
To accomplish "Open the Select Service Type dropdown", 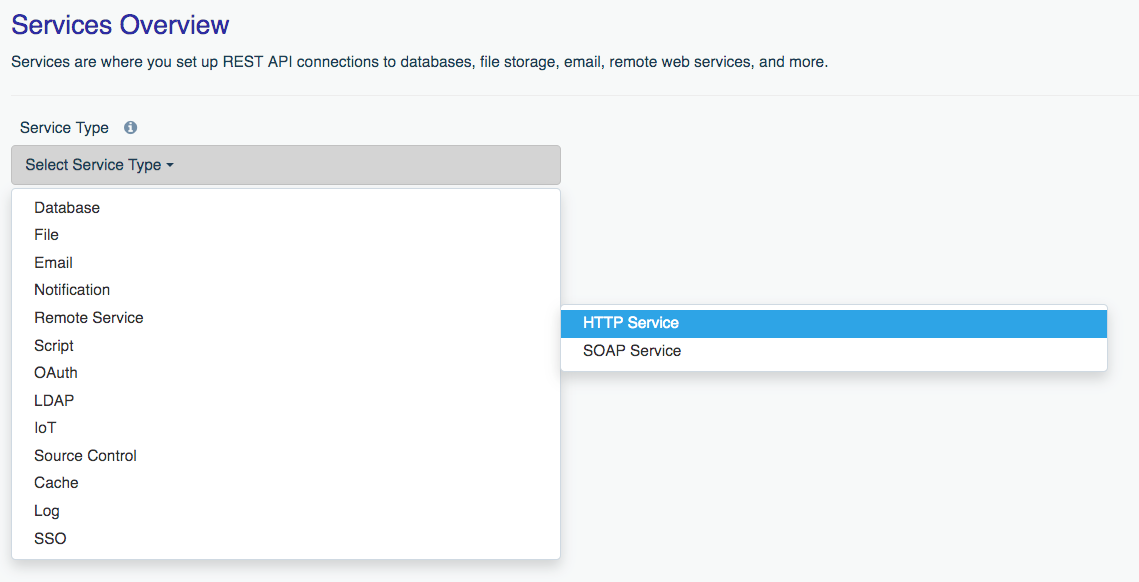I will [x=285, y=165].
